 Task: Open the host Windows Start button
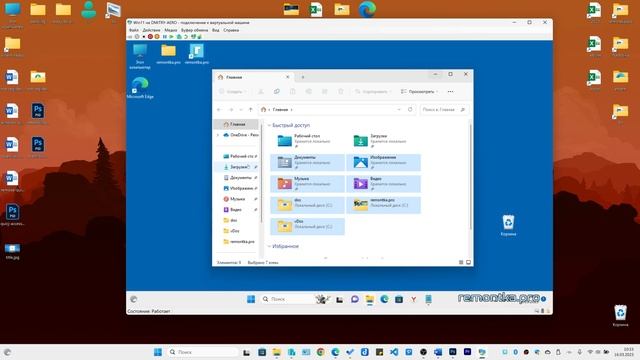point(158,352)
